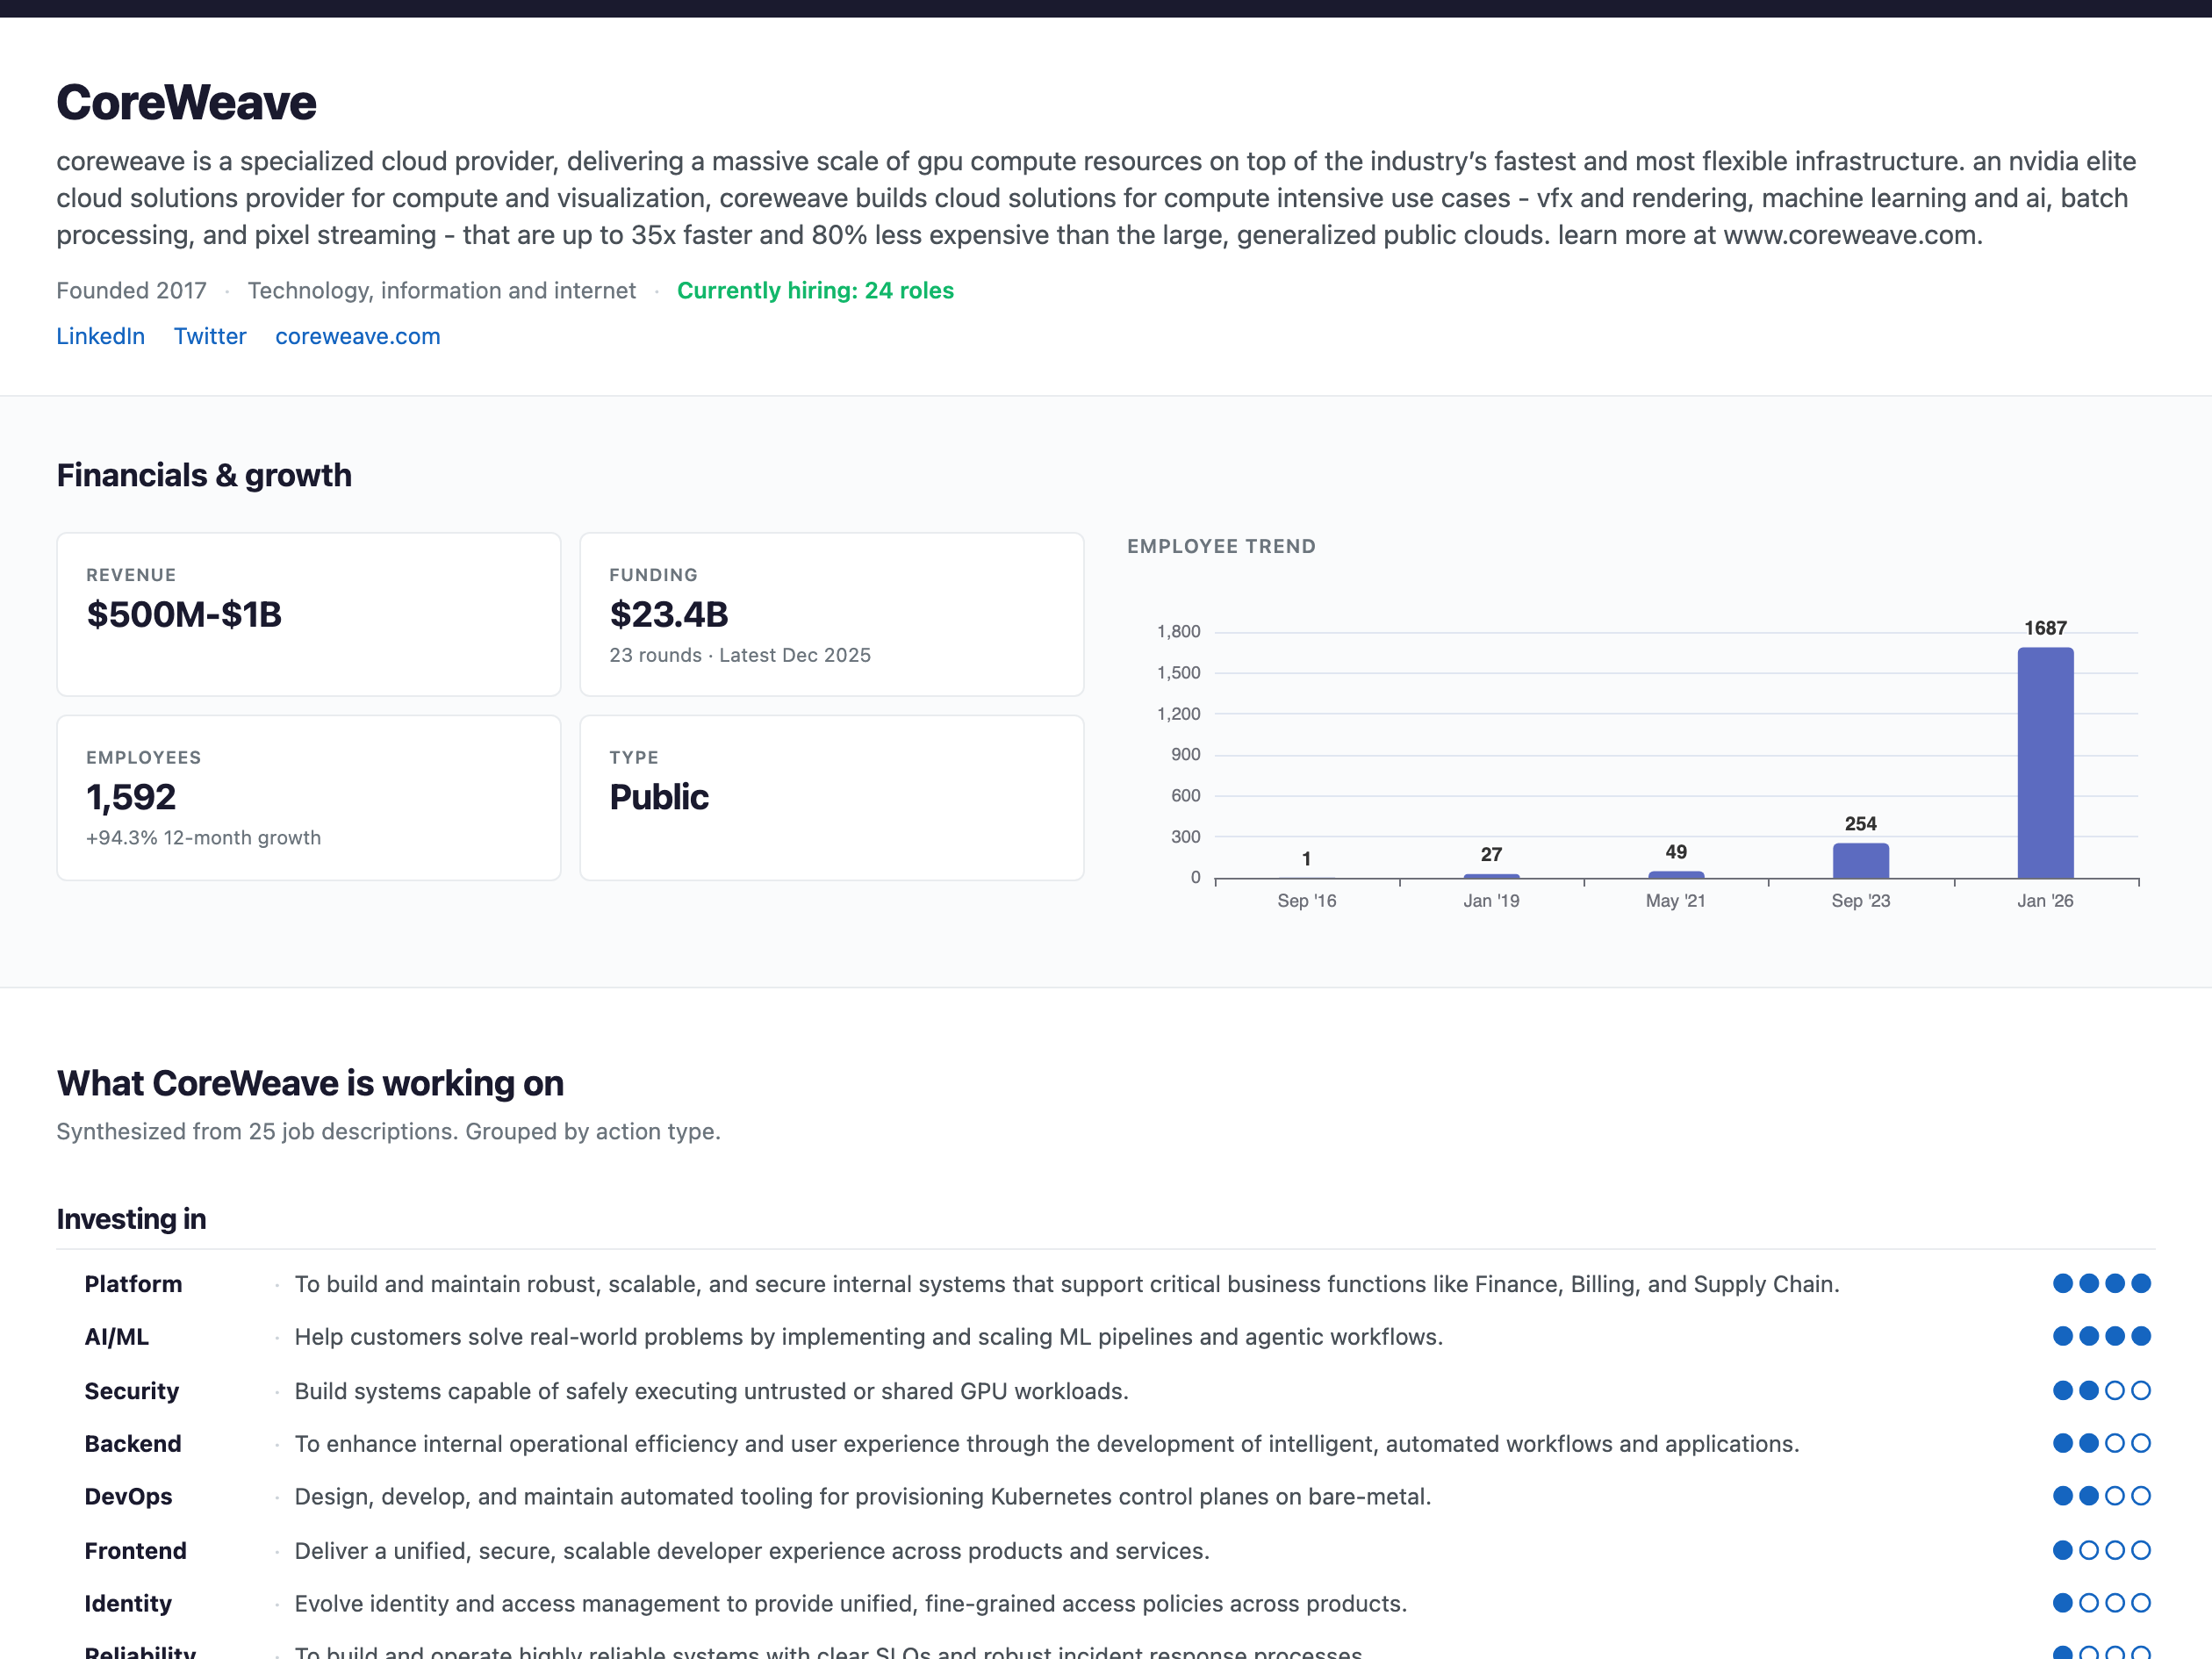Image resolution: width=2212 pixels, height=1659 pixels.
Task: Open the CoreWeave Twitter profile
Action: click(x=210, y=336)
